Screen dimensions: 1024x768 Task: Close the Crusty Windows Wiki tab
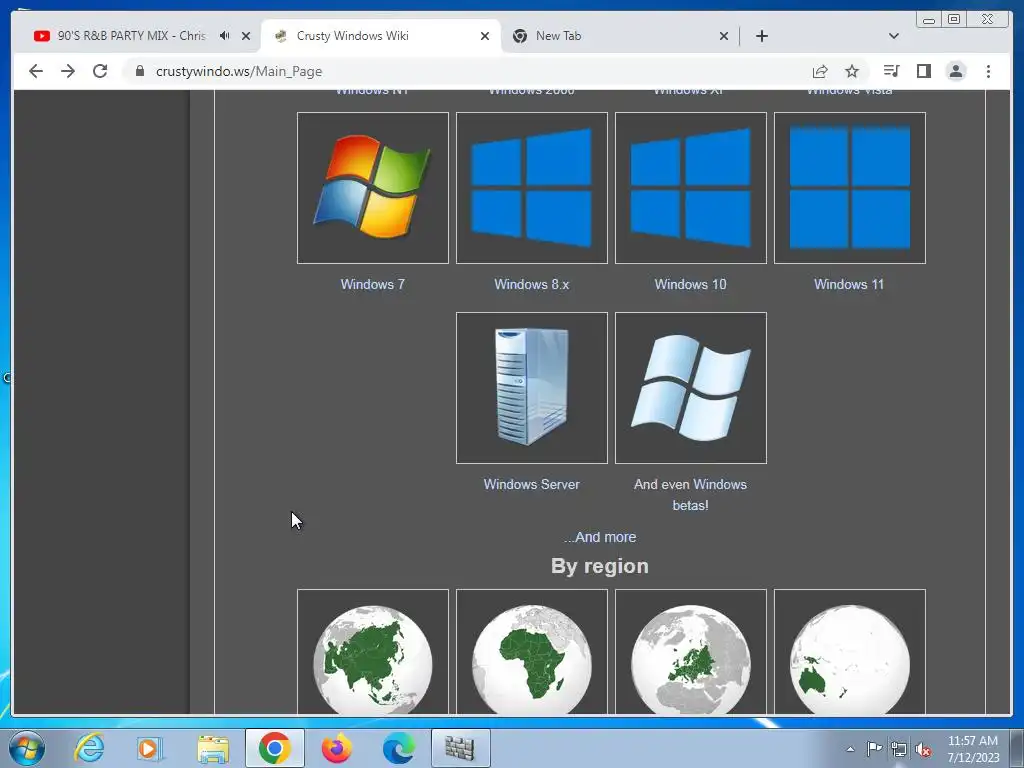(485, 36)
